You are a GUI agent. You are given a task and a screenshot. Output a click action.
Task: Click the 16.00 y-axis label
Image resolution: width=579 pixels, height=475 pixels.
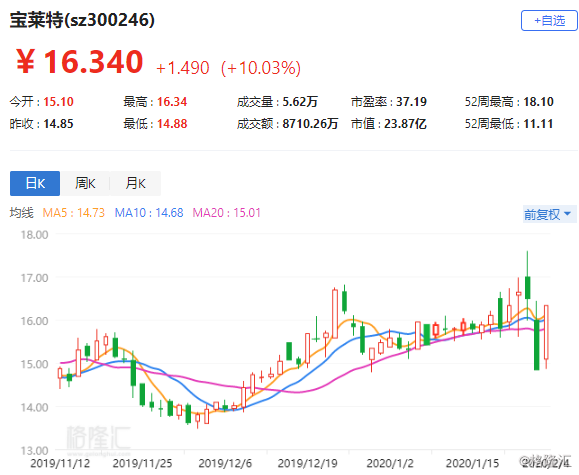coord(35,321)
